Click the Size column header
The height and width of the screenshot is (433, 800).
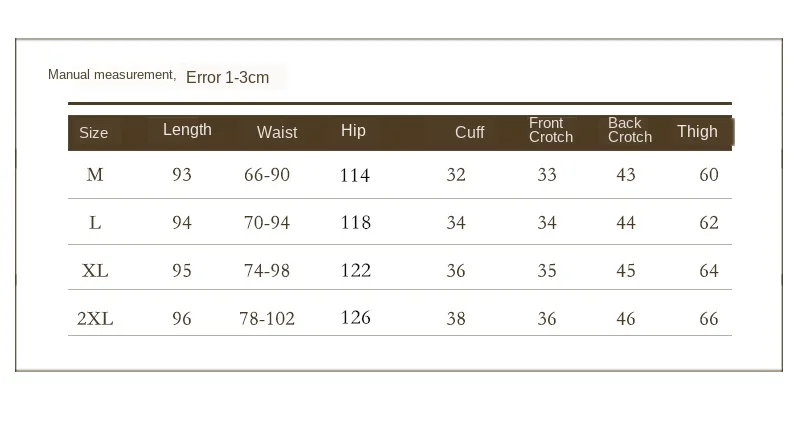tap(93, 133)
